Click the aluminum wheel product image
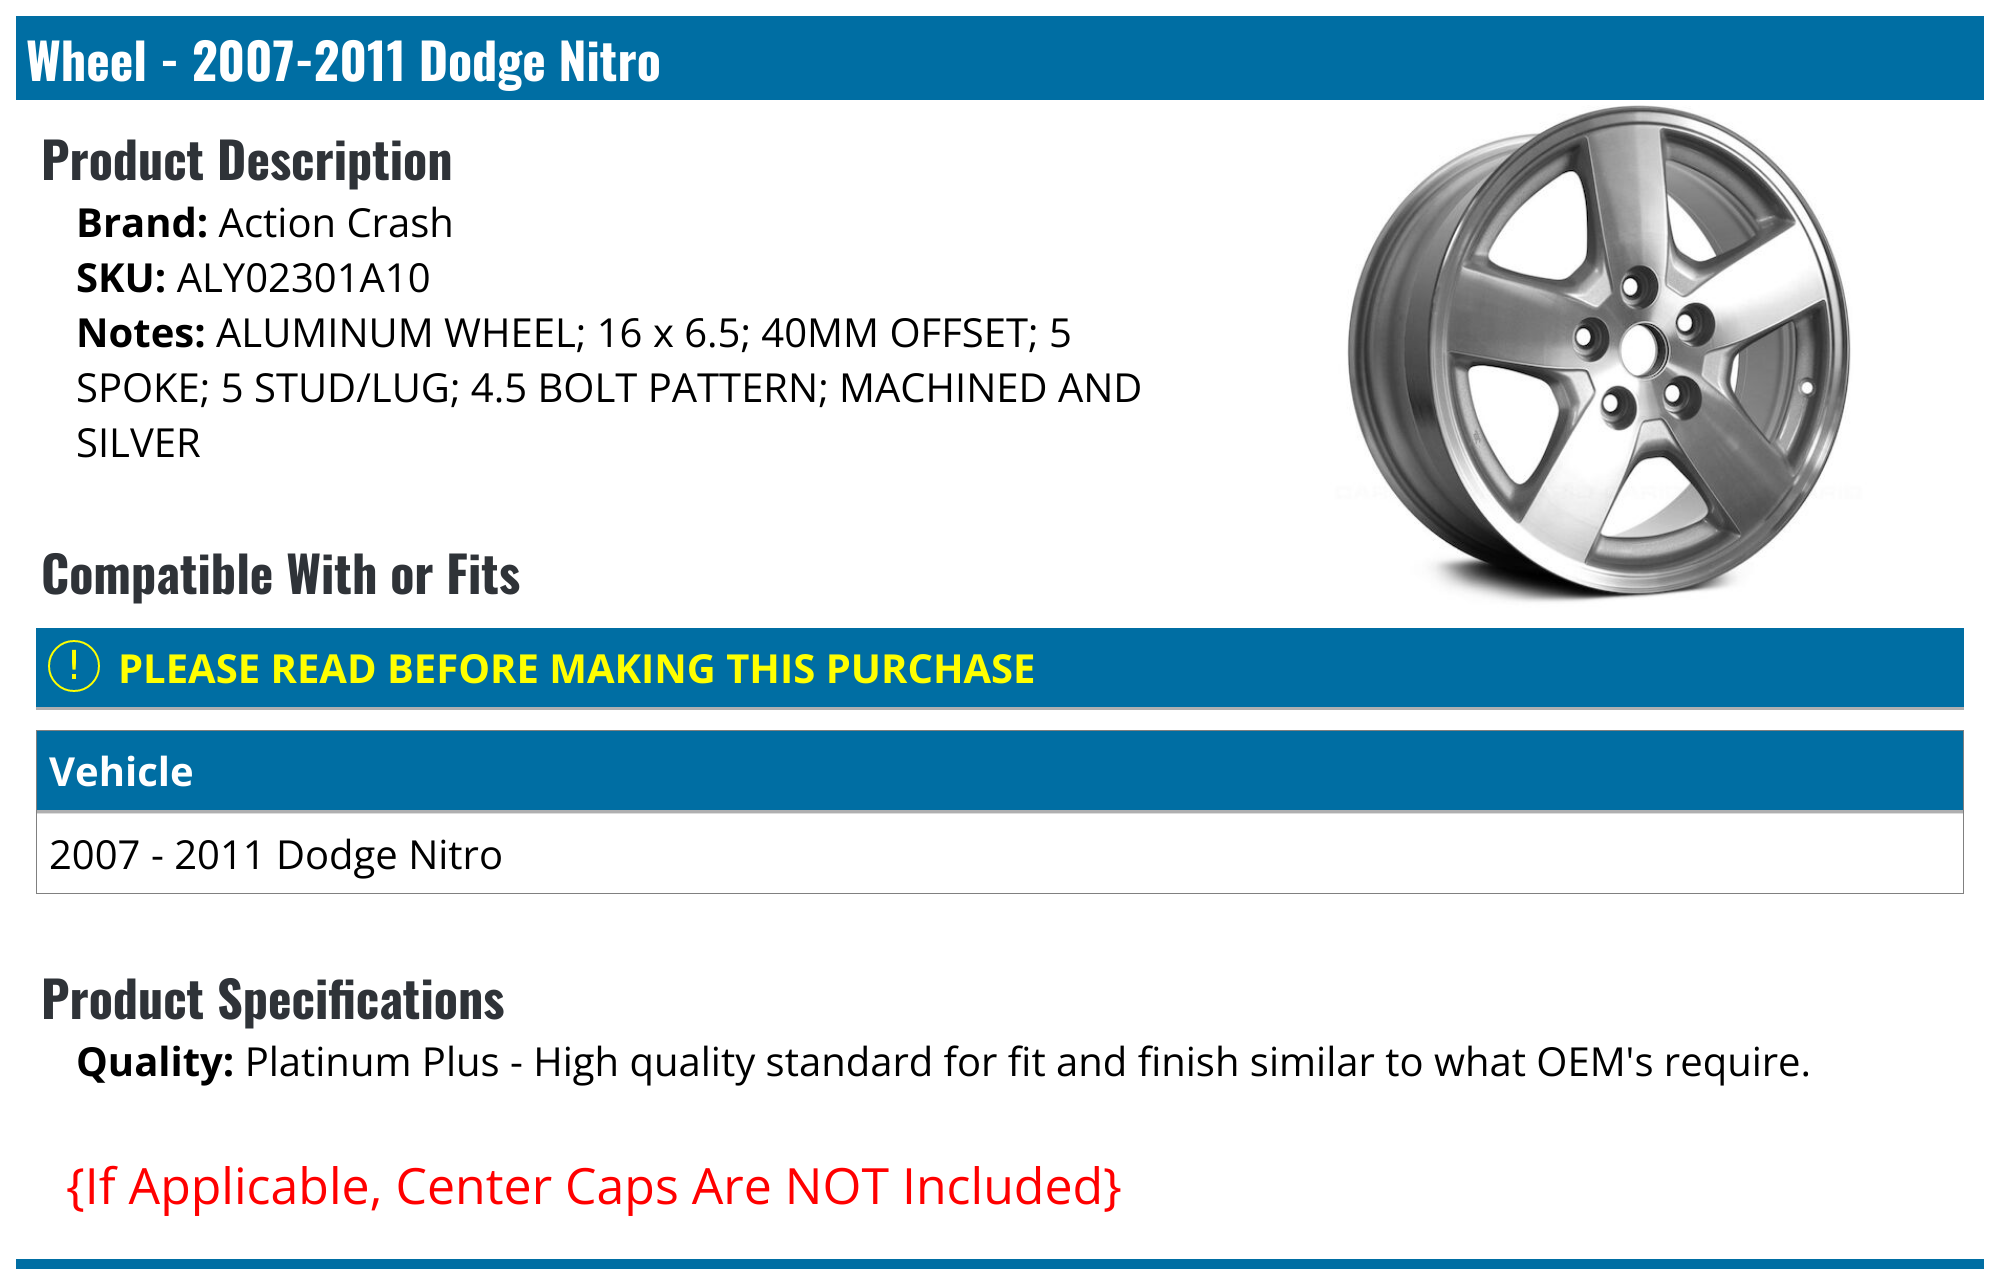 pyautogui.click(x=1598, y=352)
